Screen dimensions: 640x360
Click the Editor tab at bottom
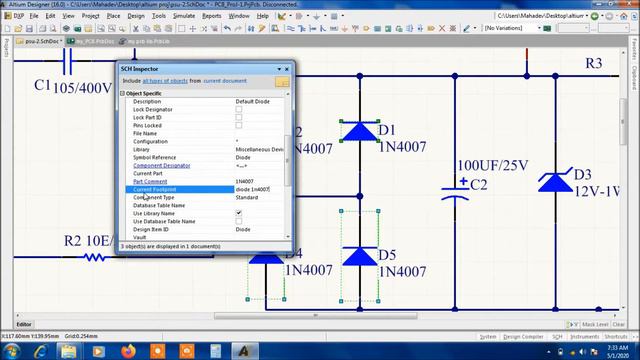[x=24, y=324]
